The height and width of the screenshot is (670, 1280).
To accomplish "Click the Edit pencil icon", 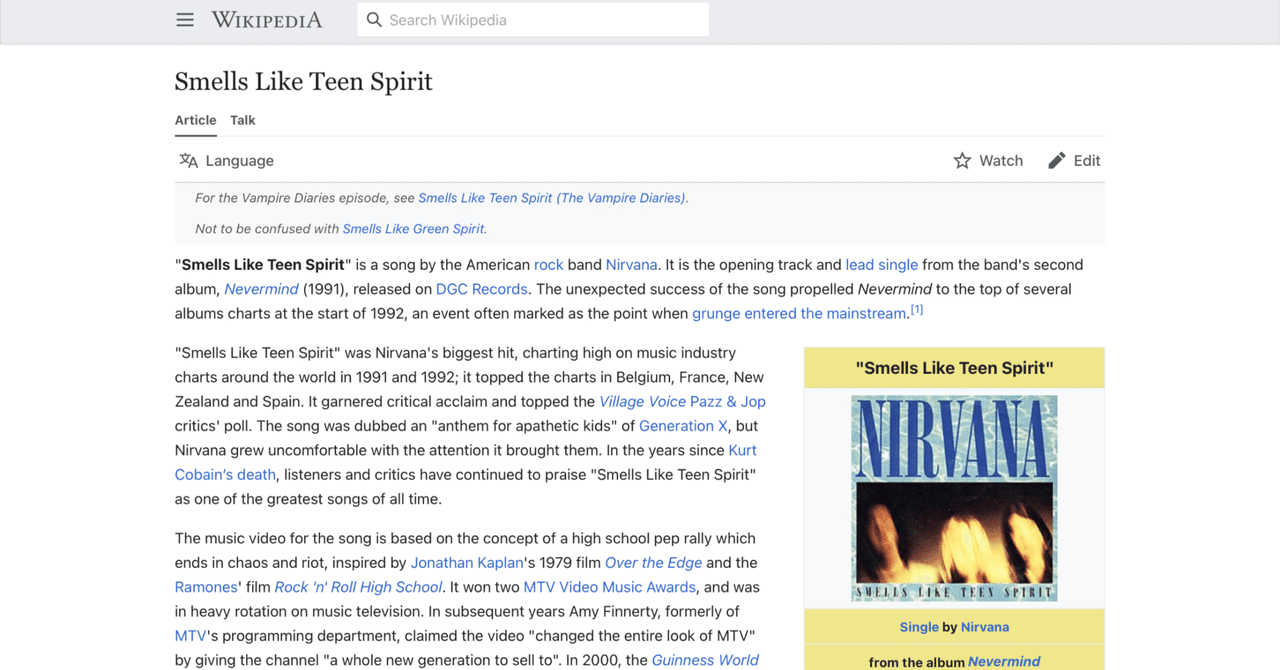I will coord(1056,160).
